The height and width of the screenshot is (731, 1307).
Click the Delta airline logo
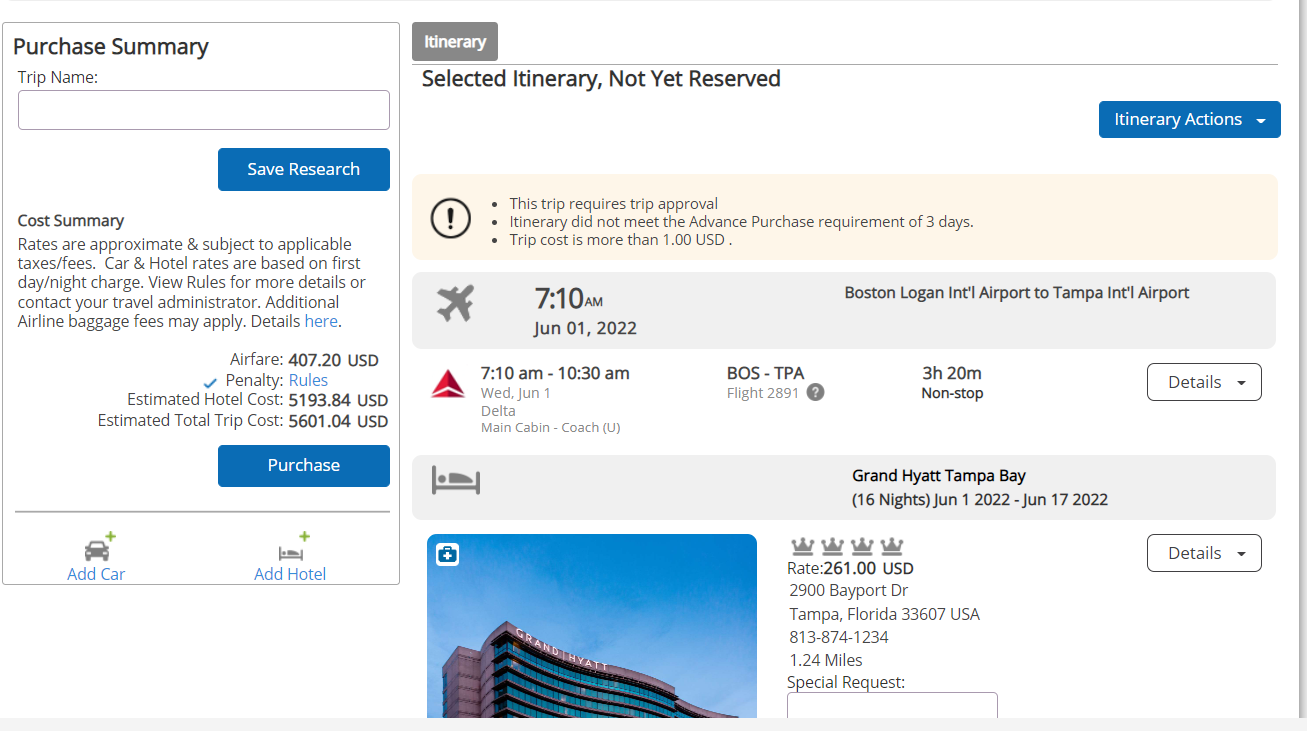(x=447, y=383)
